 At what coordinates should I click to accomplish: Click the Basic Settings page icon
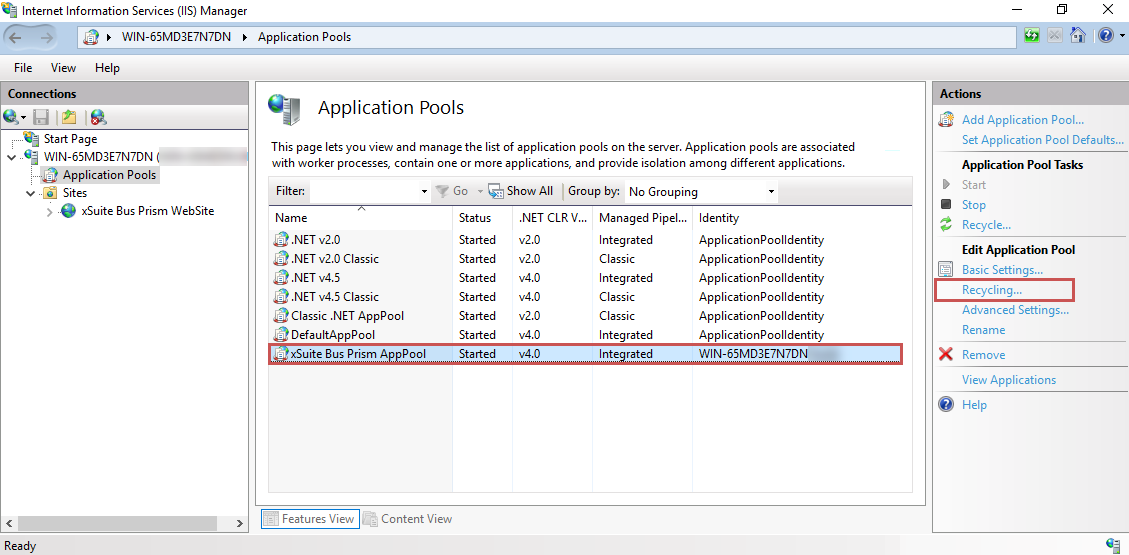point(946,269)
